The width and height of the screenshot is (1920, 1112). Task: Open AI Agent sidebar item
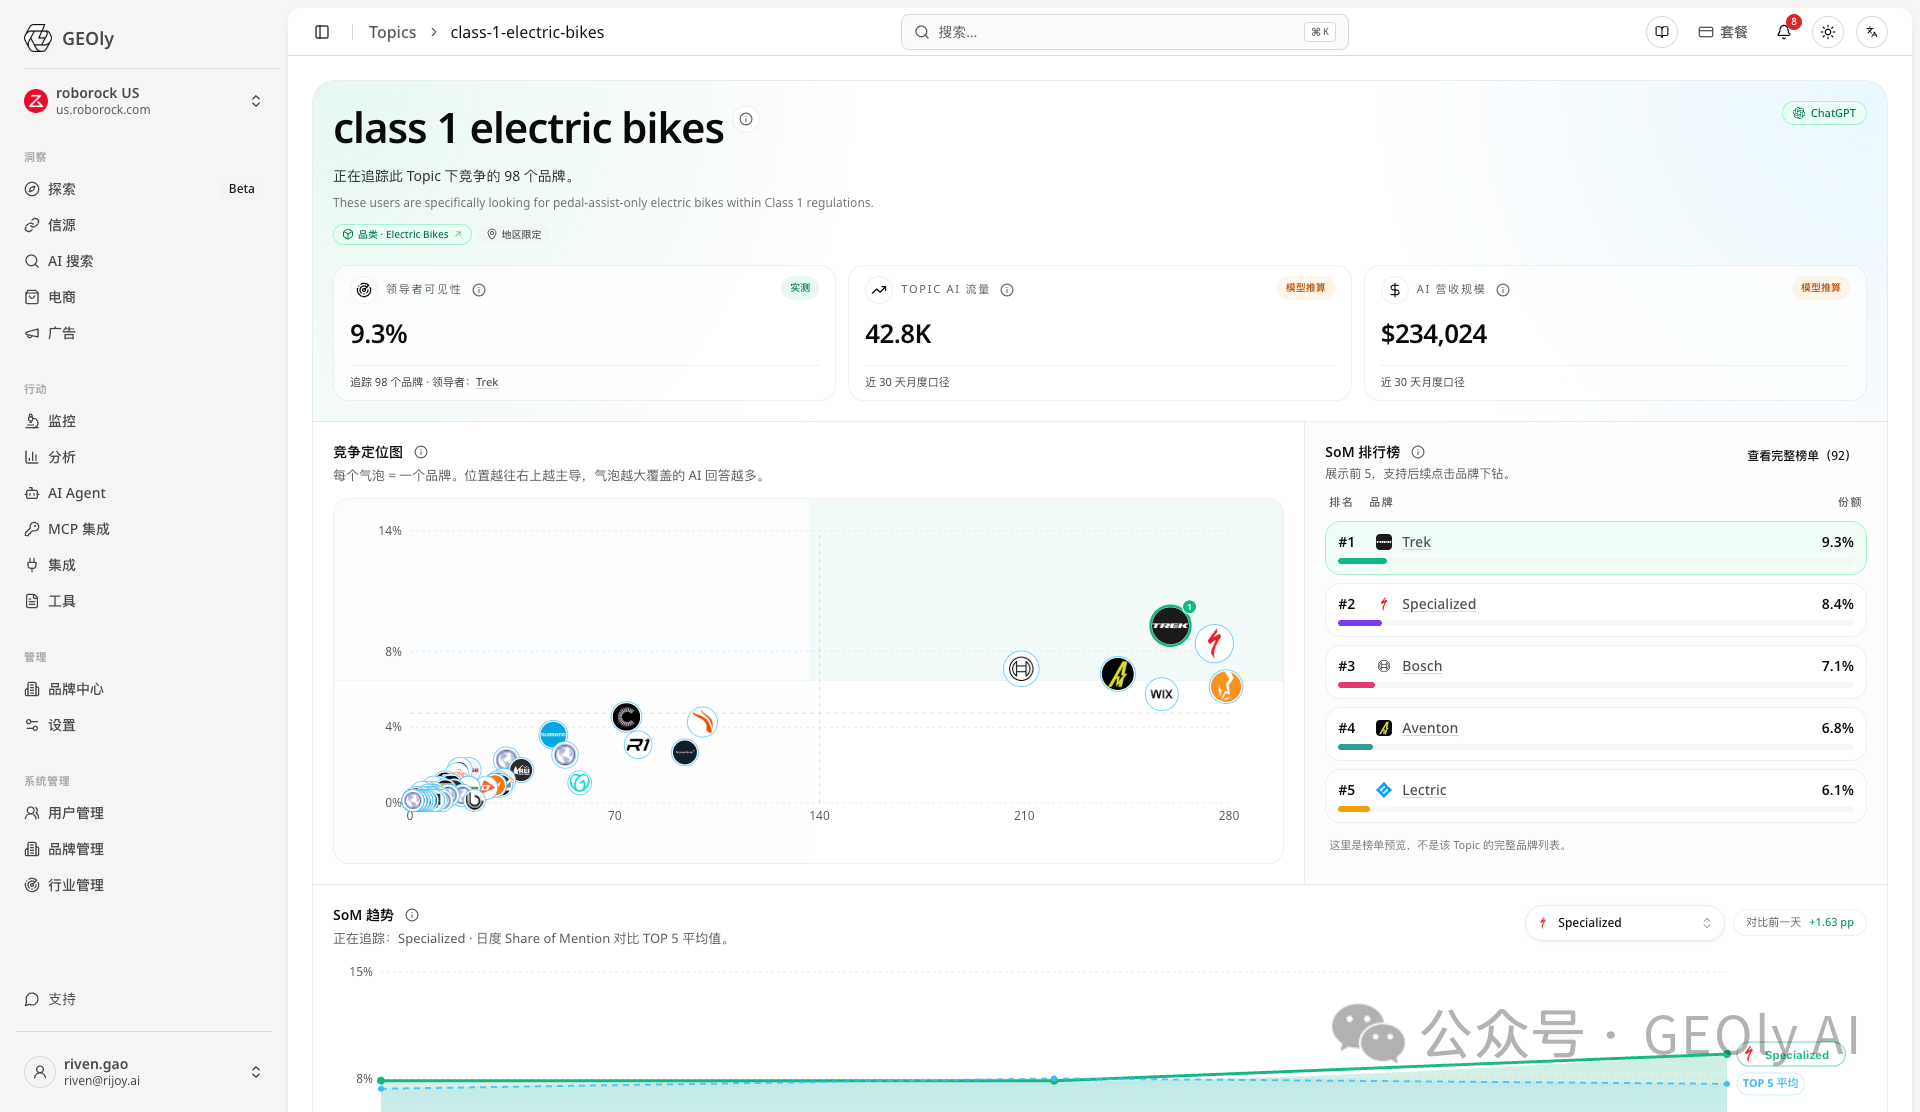pyautogui.click(x=144, y=493)
